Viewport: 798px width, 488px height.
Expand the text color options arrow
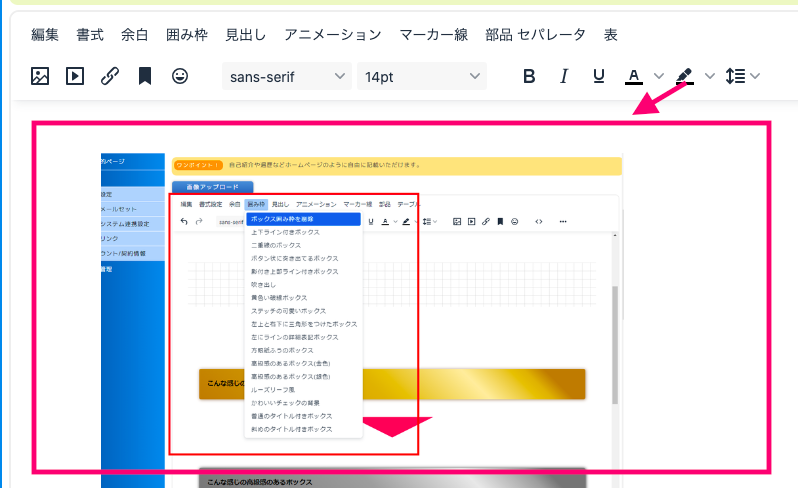pyautogui.click(x=658, y=76)
